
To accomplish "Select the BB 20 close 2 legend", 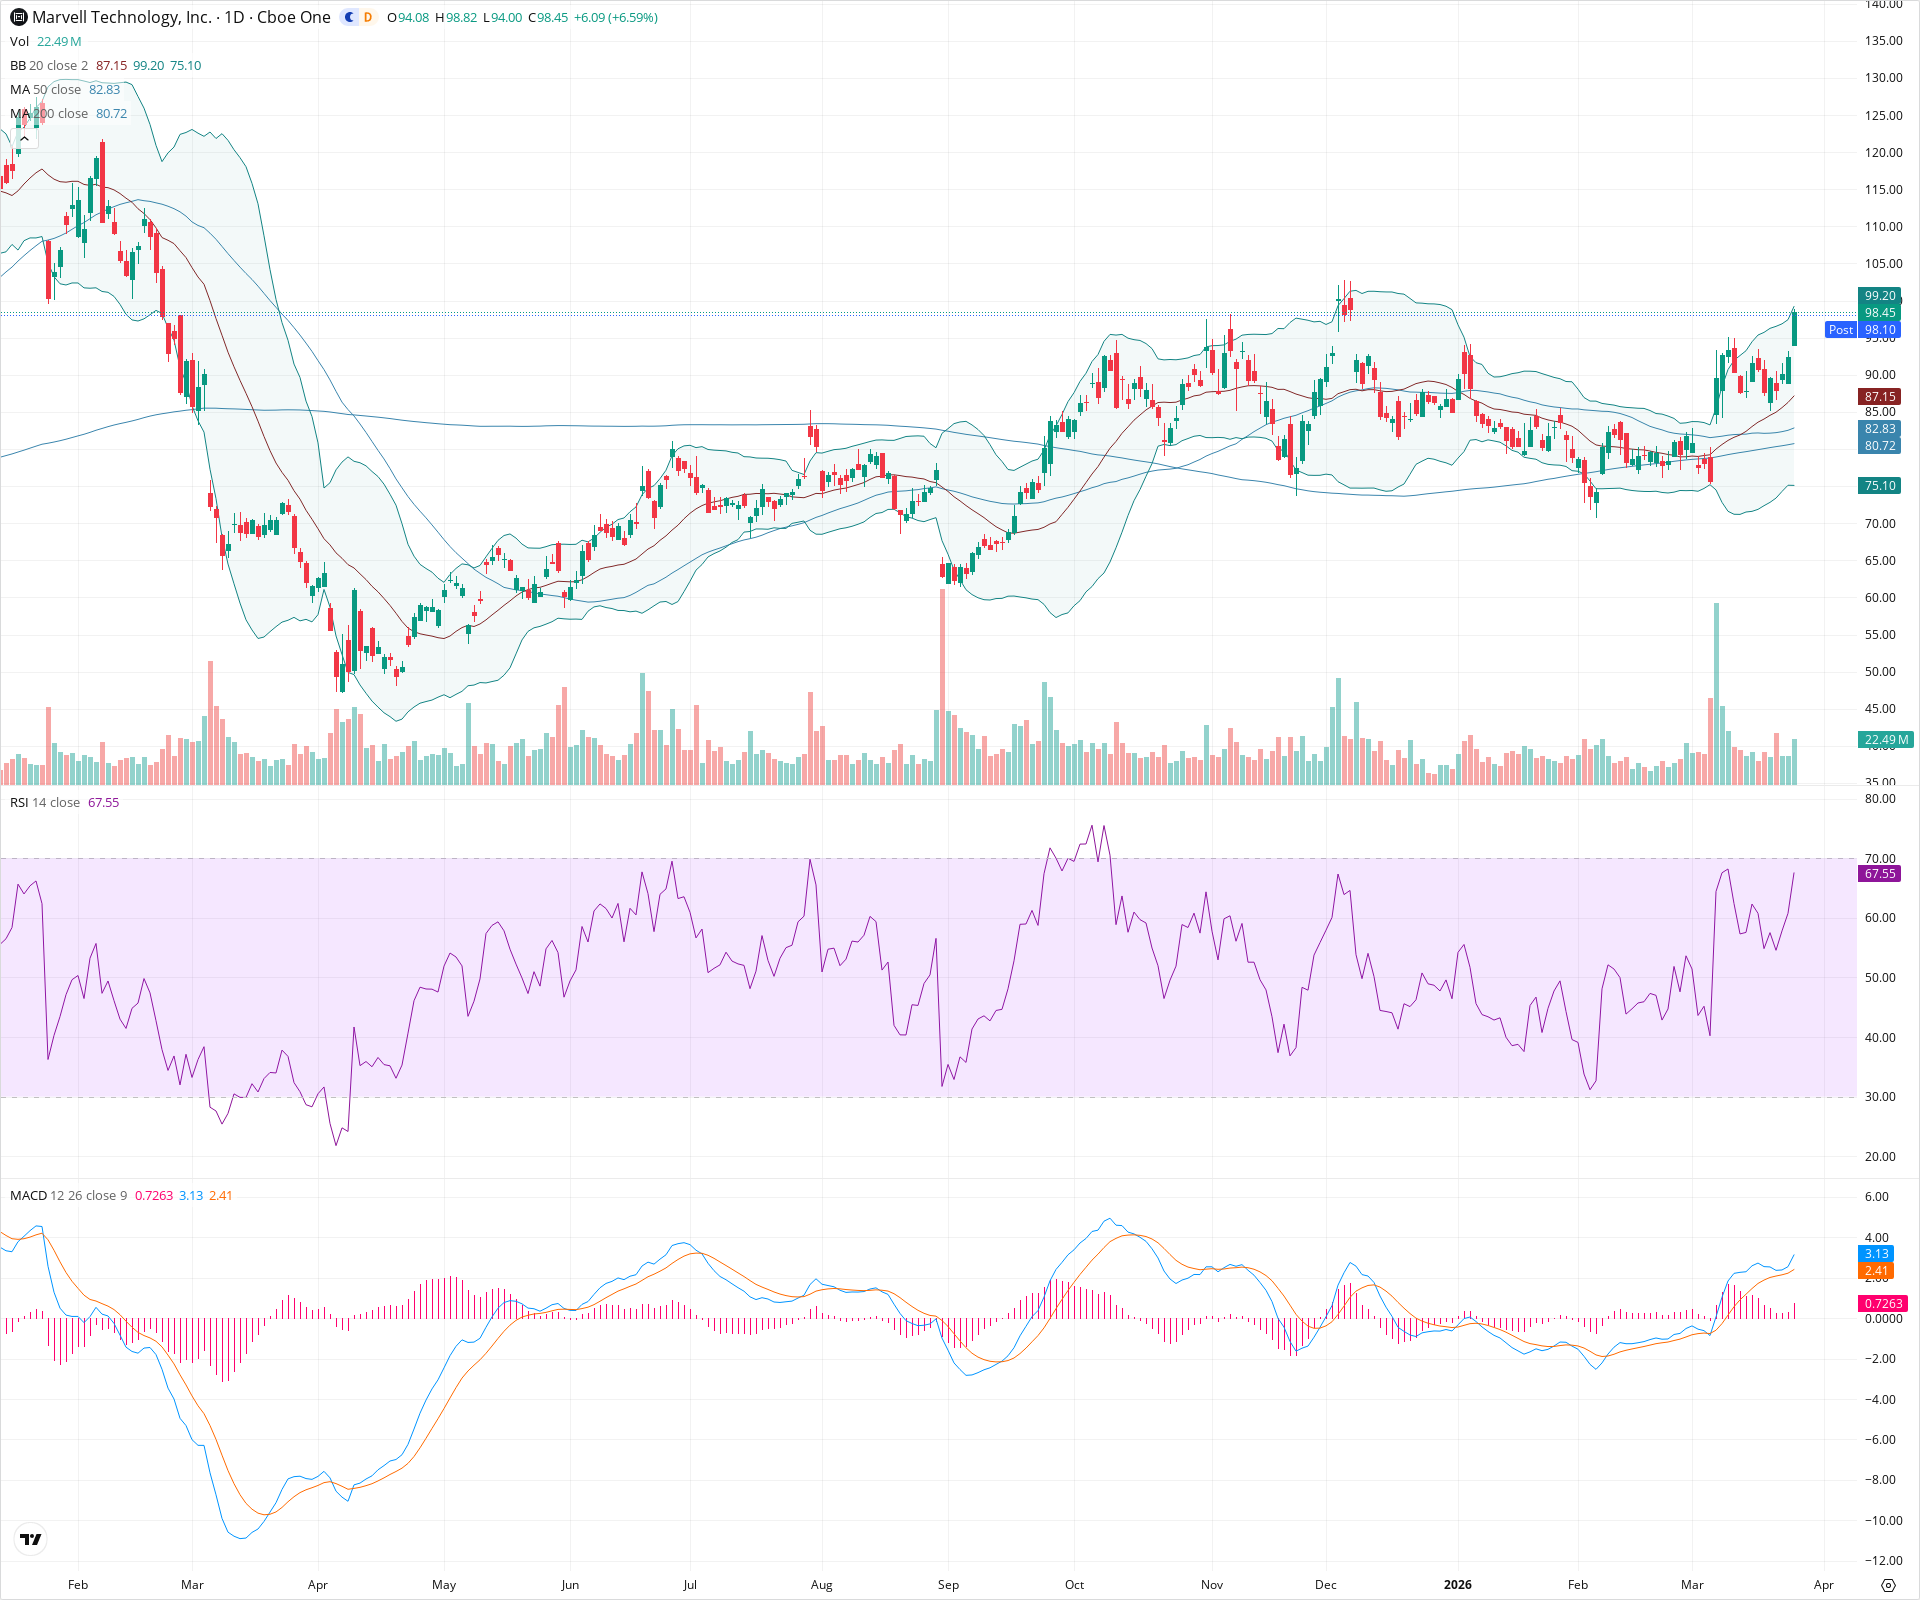I will pos(50,65).
